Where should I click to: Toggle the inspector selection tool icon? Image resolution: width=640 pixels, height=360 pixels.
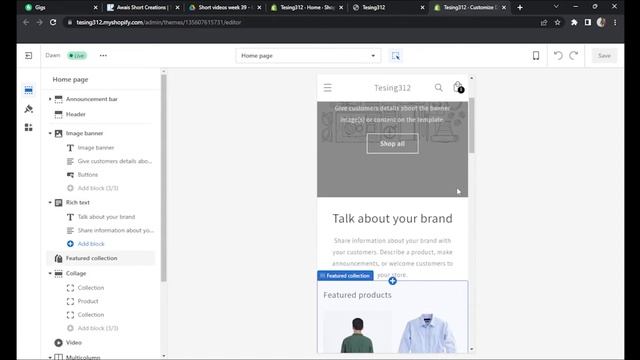(396, 56)
